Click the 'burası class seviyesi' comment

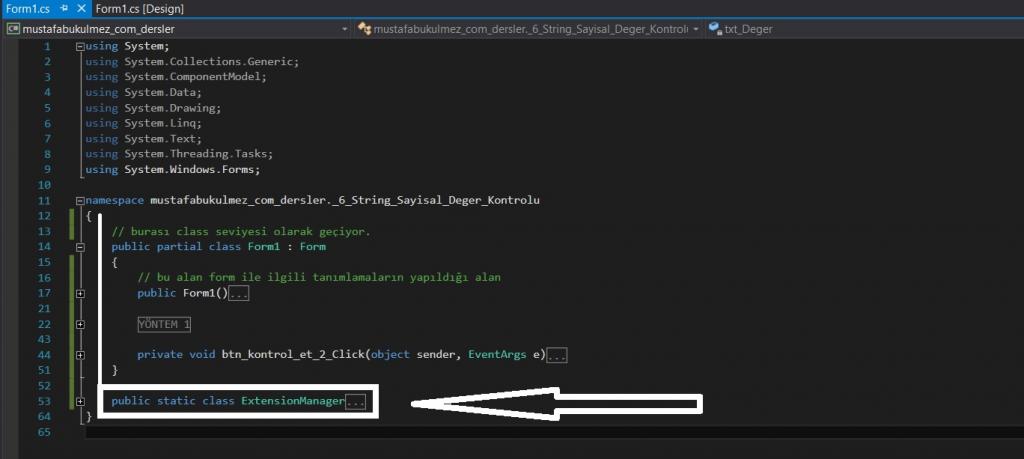click(x=241, y=231)
